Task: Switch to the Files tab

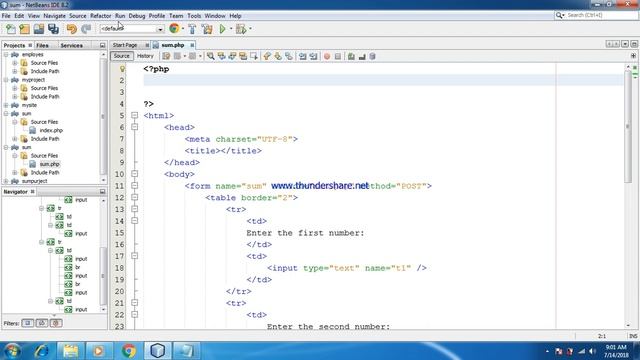Action: point(42,45)
